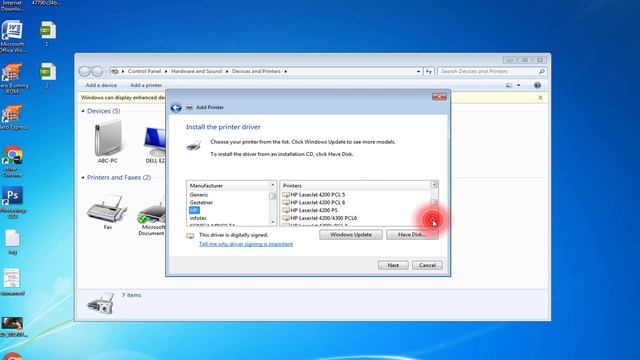The height and width of the screenshot is (360, 640).
Task: Click Control Panel breadcrumb
Action: click(x=144, y=71)
